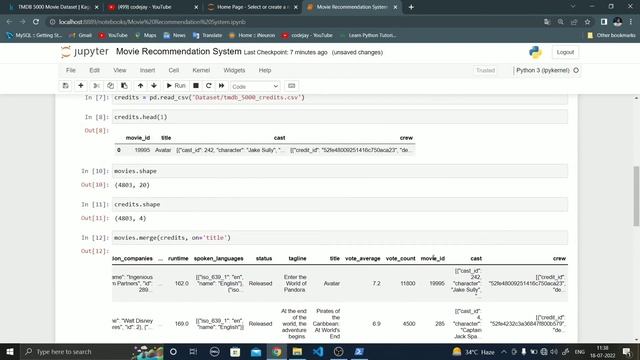
Task: Reload the page in Chrome
Action: [36, 22]
